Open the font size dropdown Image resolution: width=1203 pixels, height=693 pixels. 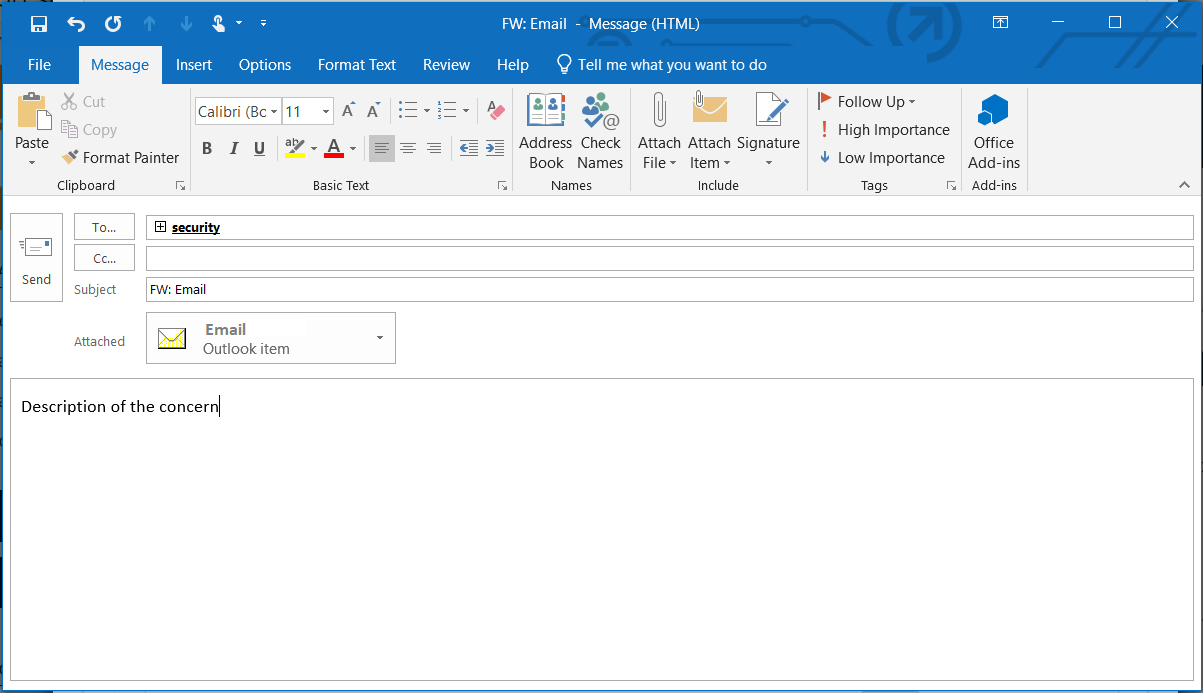point(326,112)
